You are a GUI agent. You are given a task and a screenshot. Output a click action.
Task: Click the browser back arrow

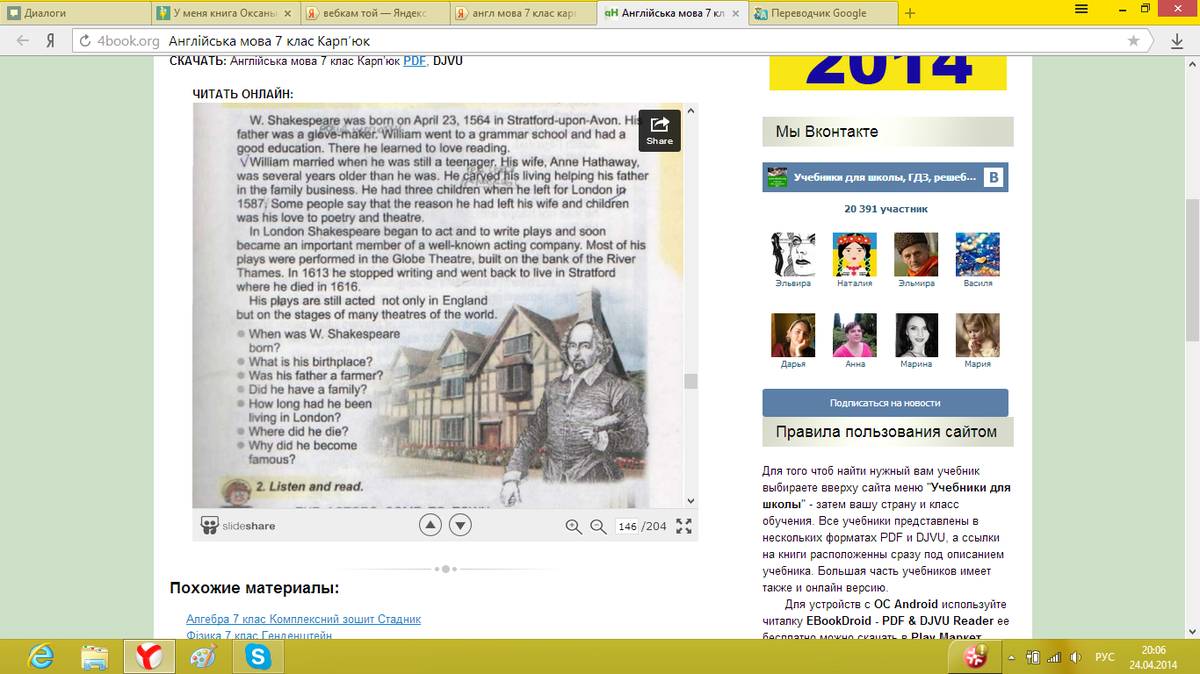tap(22, 41)
